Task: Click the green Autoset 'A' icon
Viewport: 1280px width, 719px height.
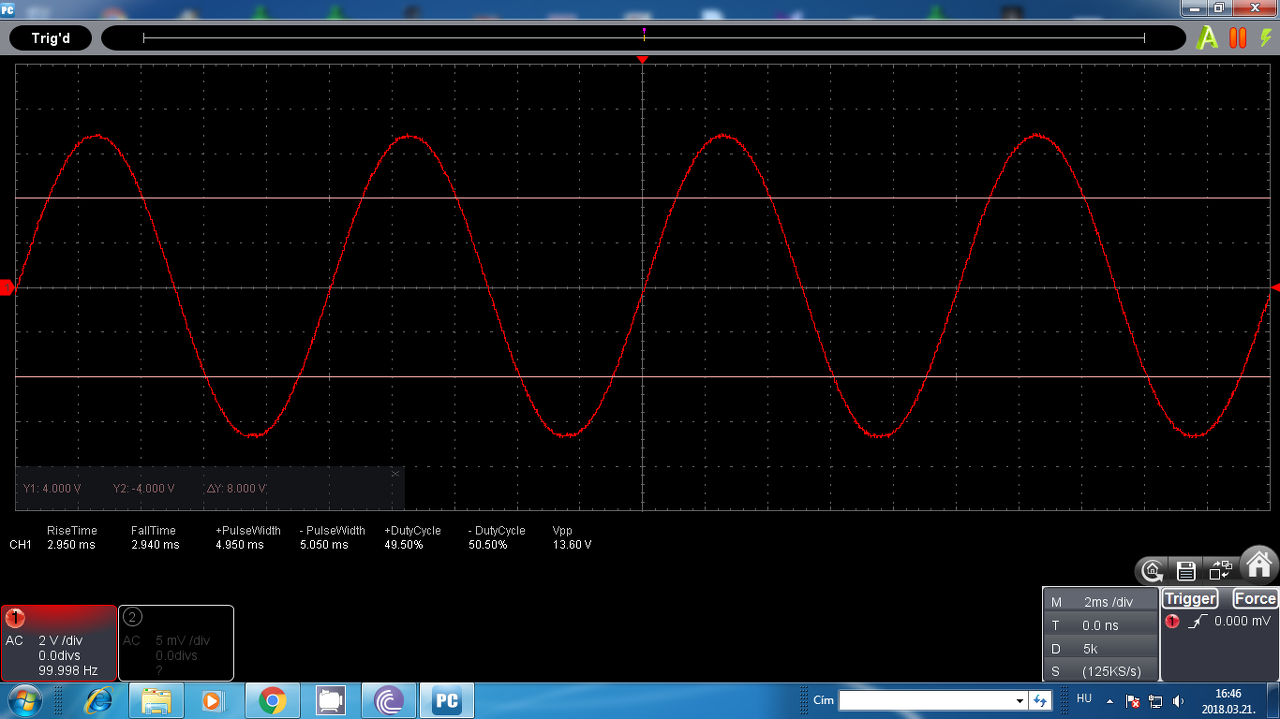Action: pyautogui.click(x=1208, y=38)
